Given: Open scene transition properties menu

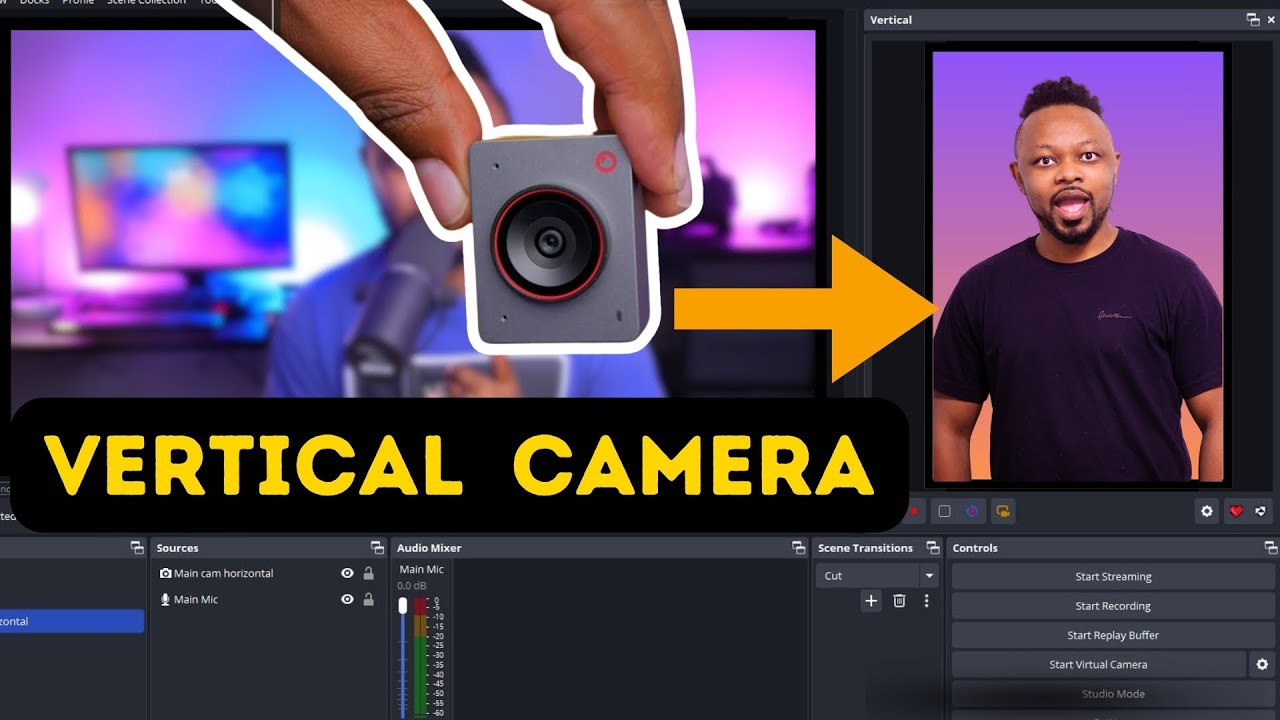Looking at the screenshot, I should [x=926, y=601].
